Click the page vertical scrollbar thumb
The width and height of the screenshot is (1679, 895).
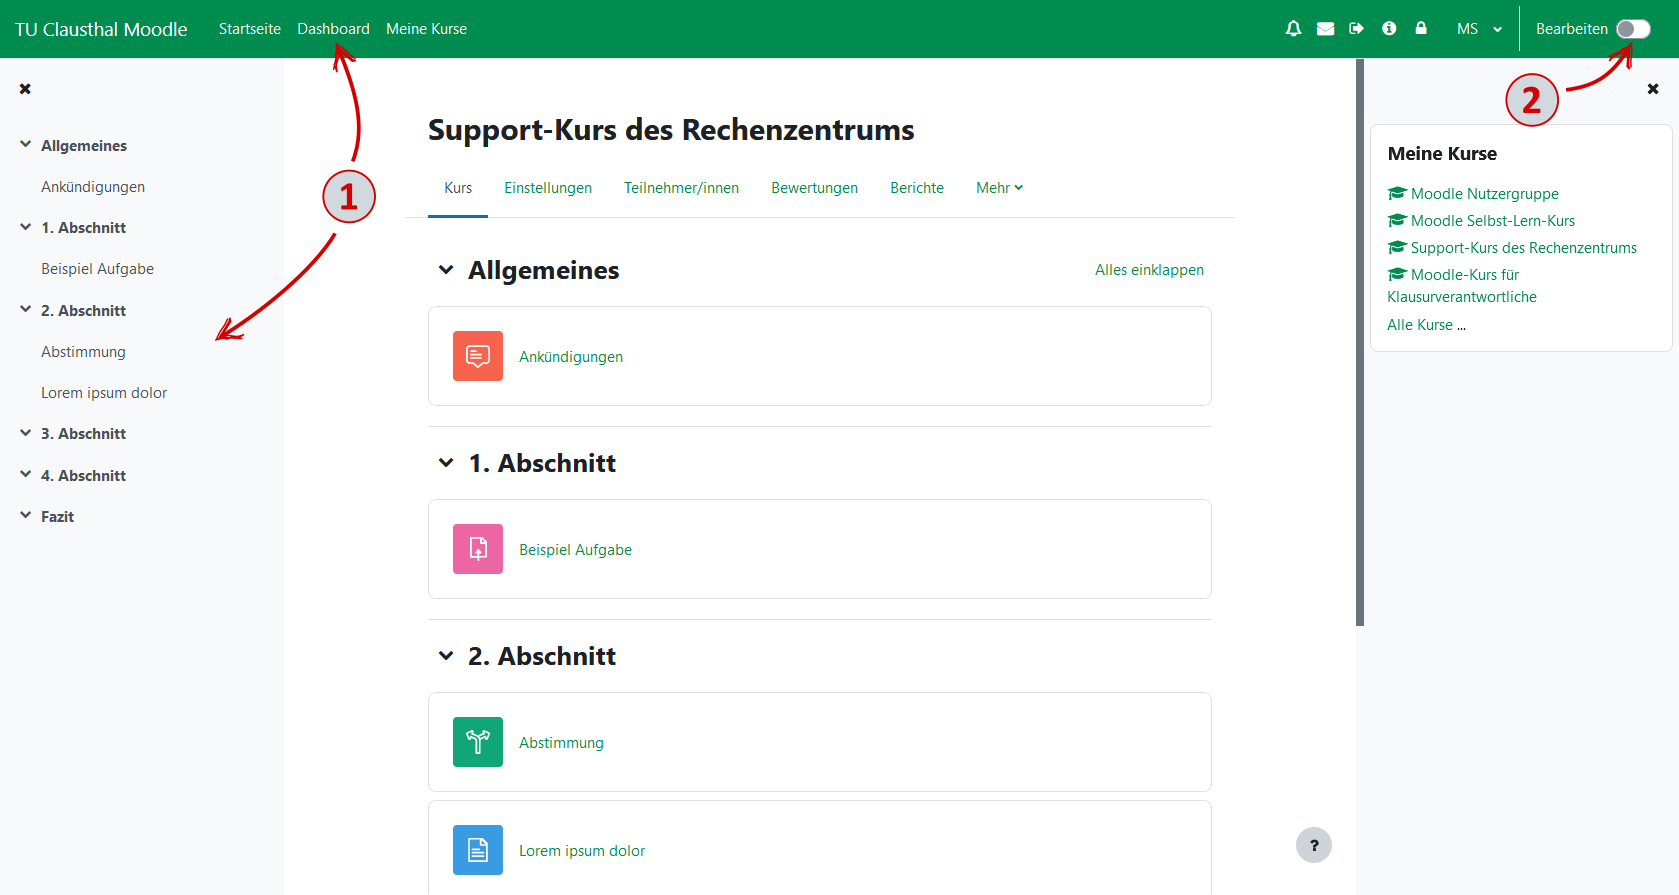coord(1360,342)
